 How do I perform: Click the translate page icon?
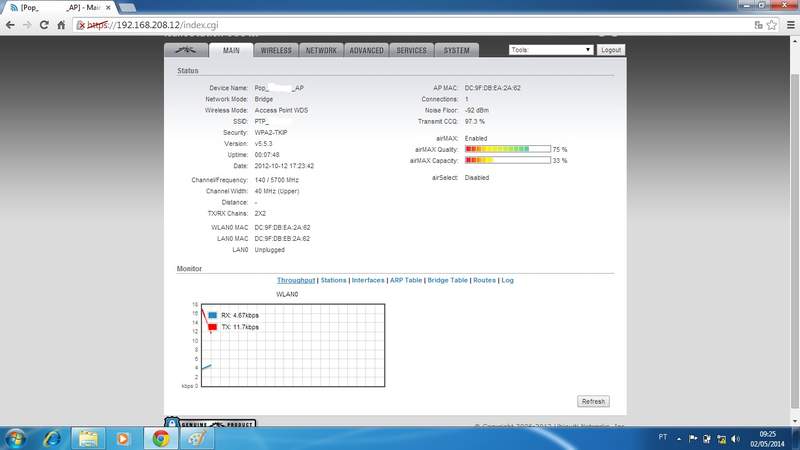[x=759, y=25]
